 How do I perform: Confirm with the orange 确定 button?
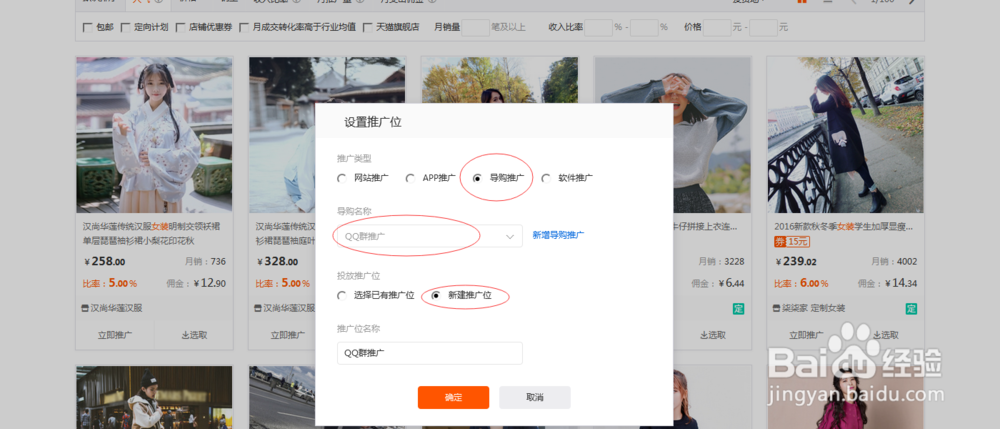click(453, 397)
